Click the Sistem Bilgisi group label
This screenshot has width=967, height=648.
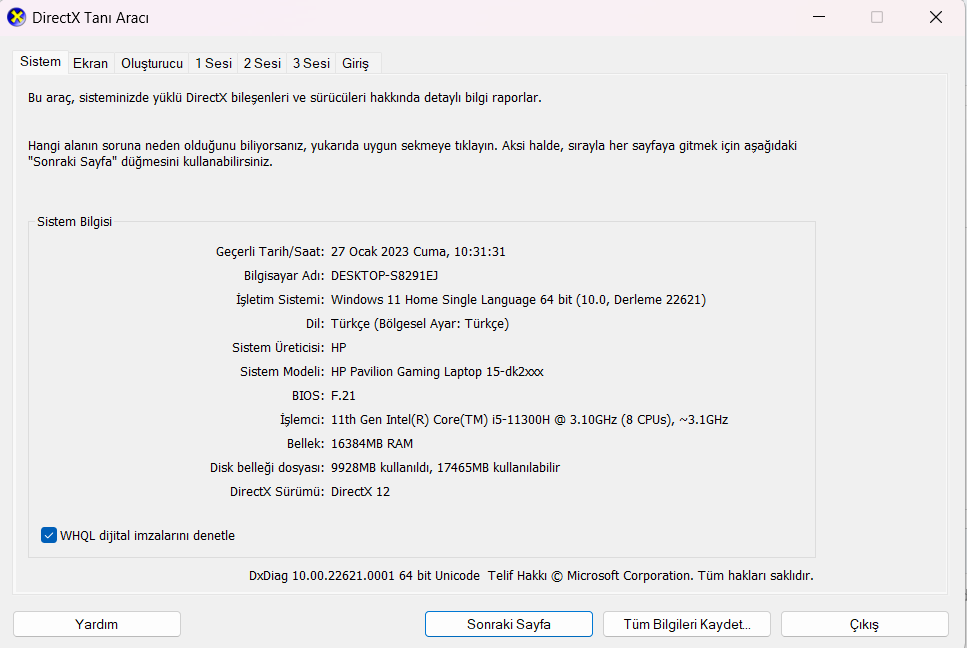[x=75, y=221]
